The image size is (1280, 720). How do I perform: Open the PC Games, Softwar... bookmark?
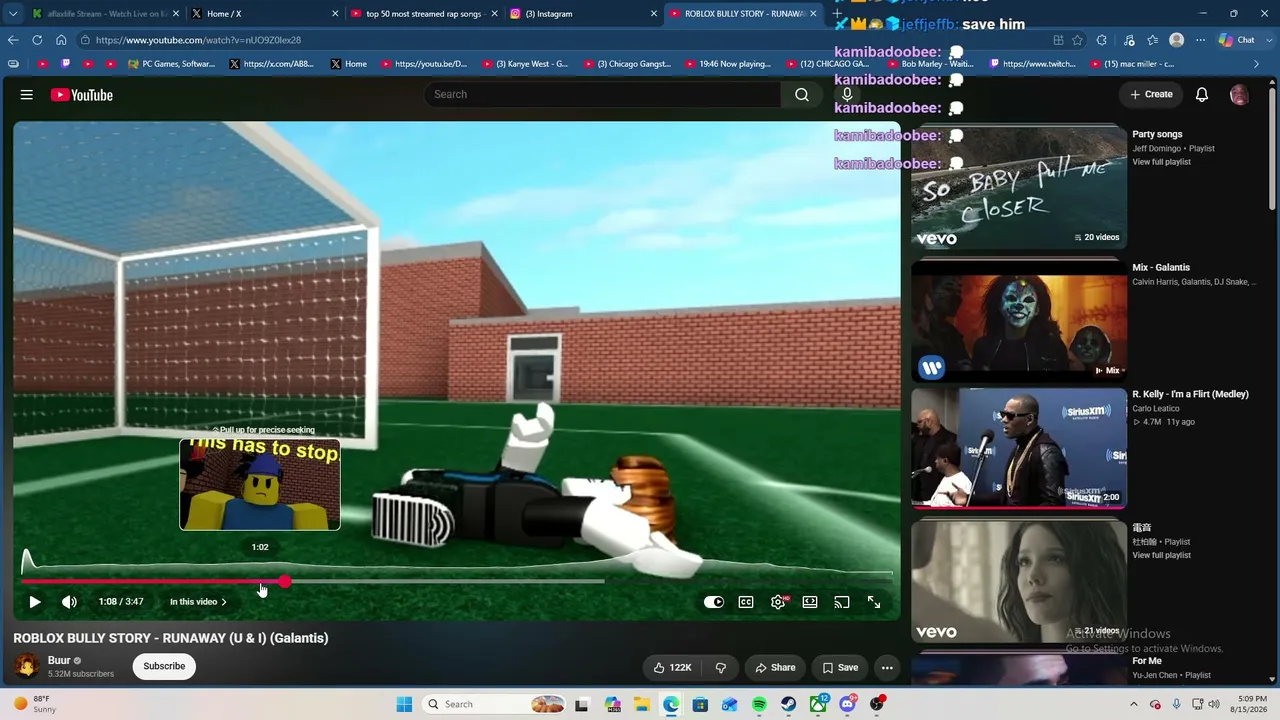click(x=171, y=64)
